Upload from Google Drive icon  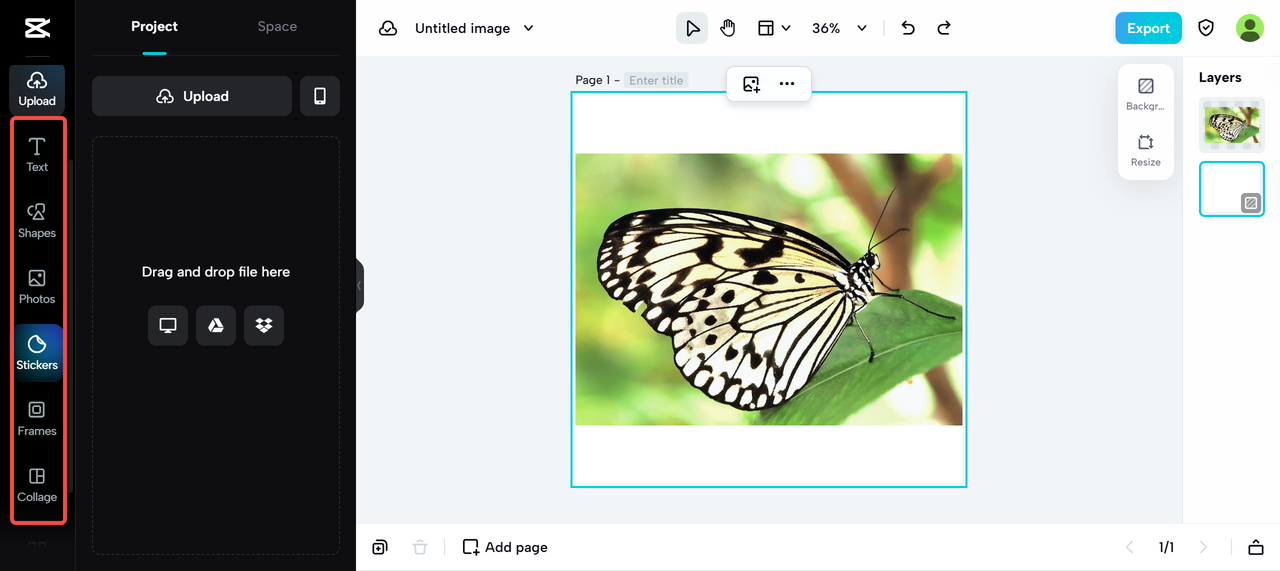216,326
